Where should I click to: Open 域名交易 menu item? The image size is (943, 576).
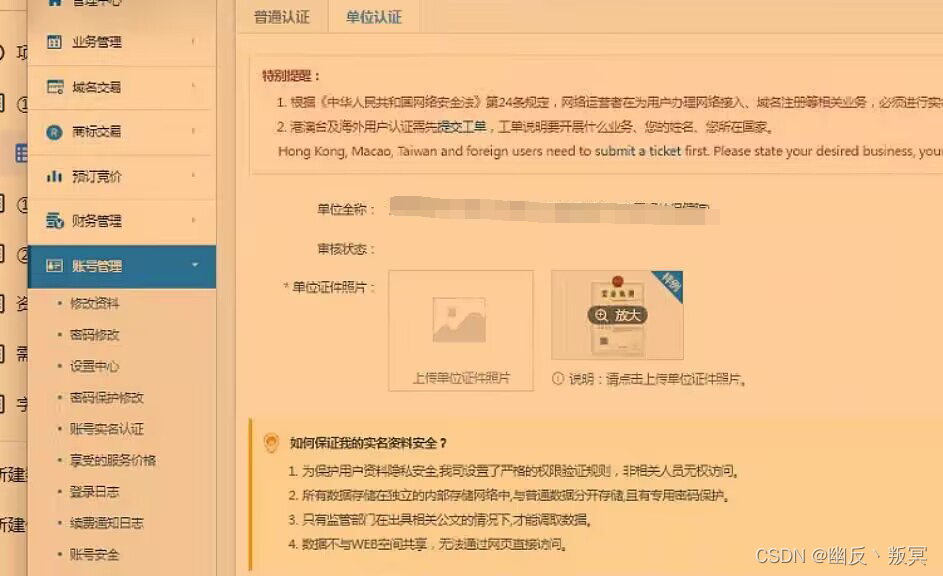(122, 87)
